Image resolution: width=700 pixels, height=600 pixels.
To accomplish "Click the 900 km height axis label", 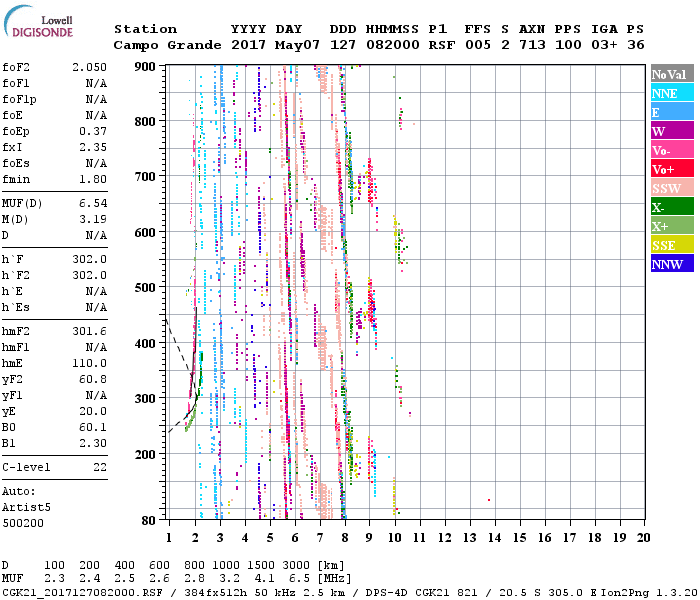I will pyautogui.click(x=147, y=66).
